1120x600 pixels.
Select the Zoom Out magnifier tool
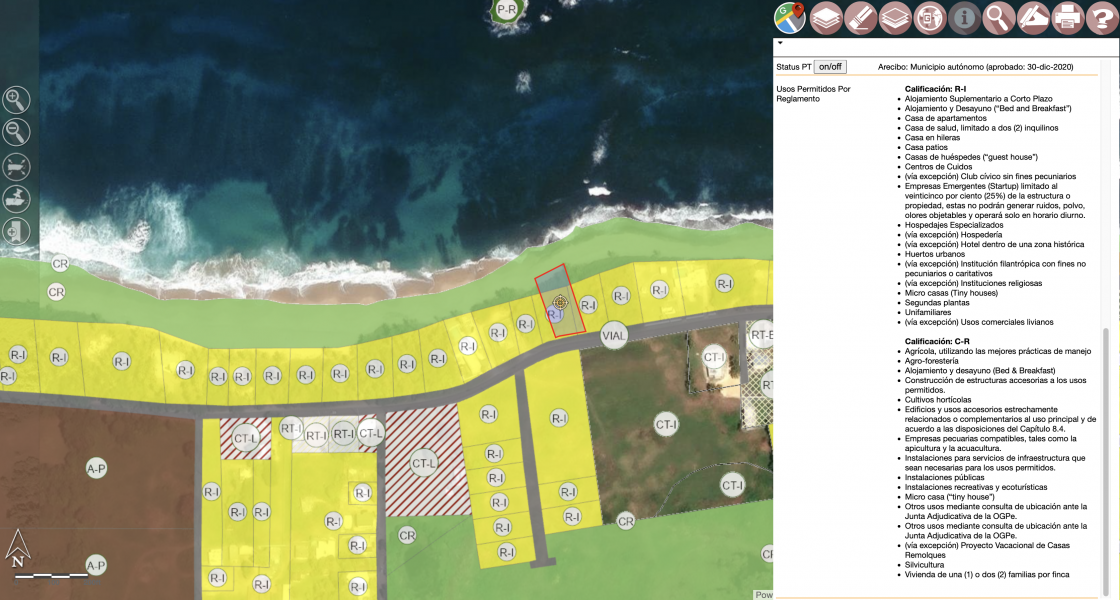pos(16,132)
